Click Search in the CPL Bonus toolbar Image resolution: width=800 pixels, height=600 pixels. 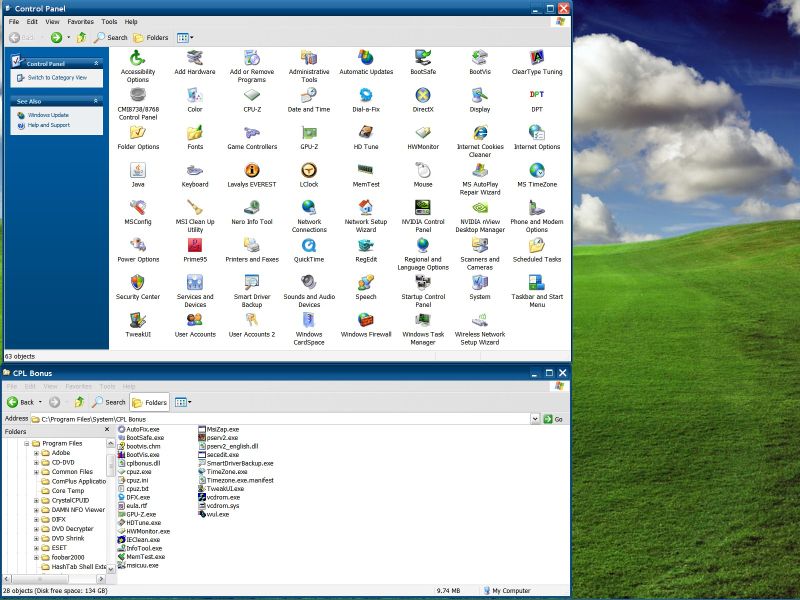click(x=109, y=402)
